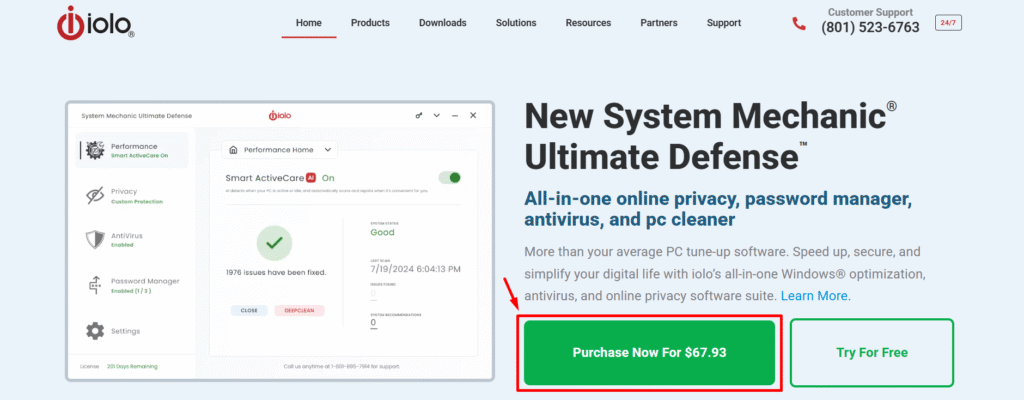Select the Privacy eye icon
1024x400 pixels.
[95, 195]
